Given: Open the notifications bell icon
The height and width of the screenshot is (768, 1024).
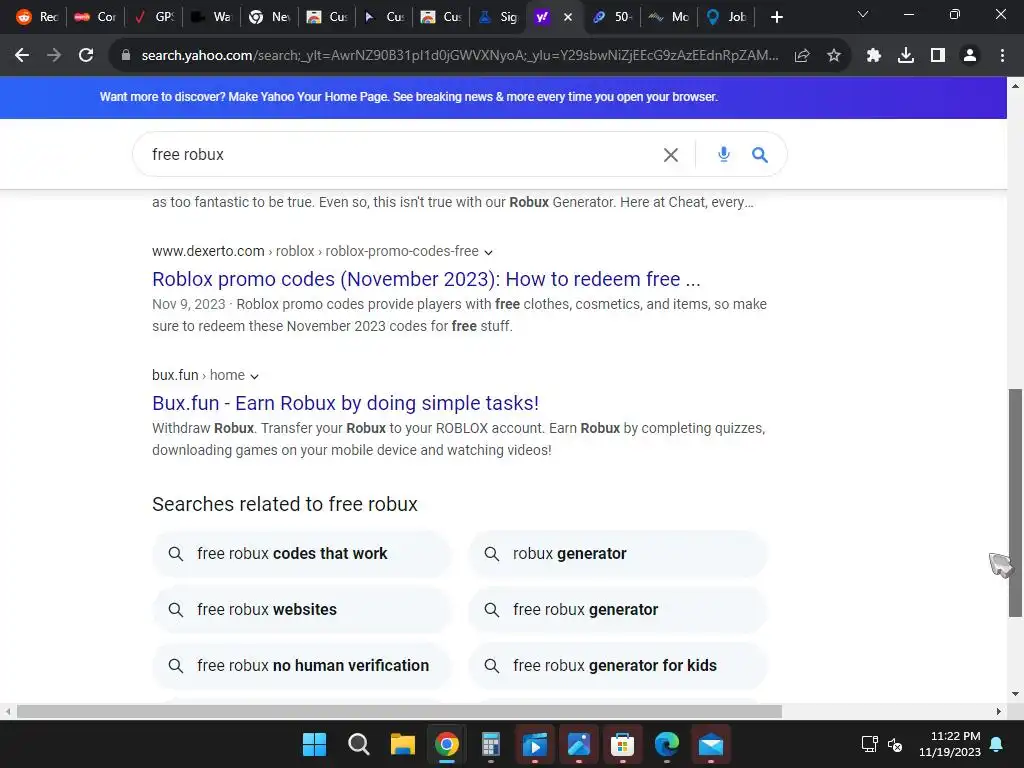Looking at the screenshot, I should point(997,744).
